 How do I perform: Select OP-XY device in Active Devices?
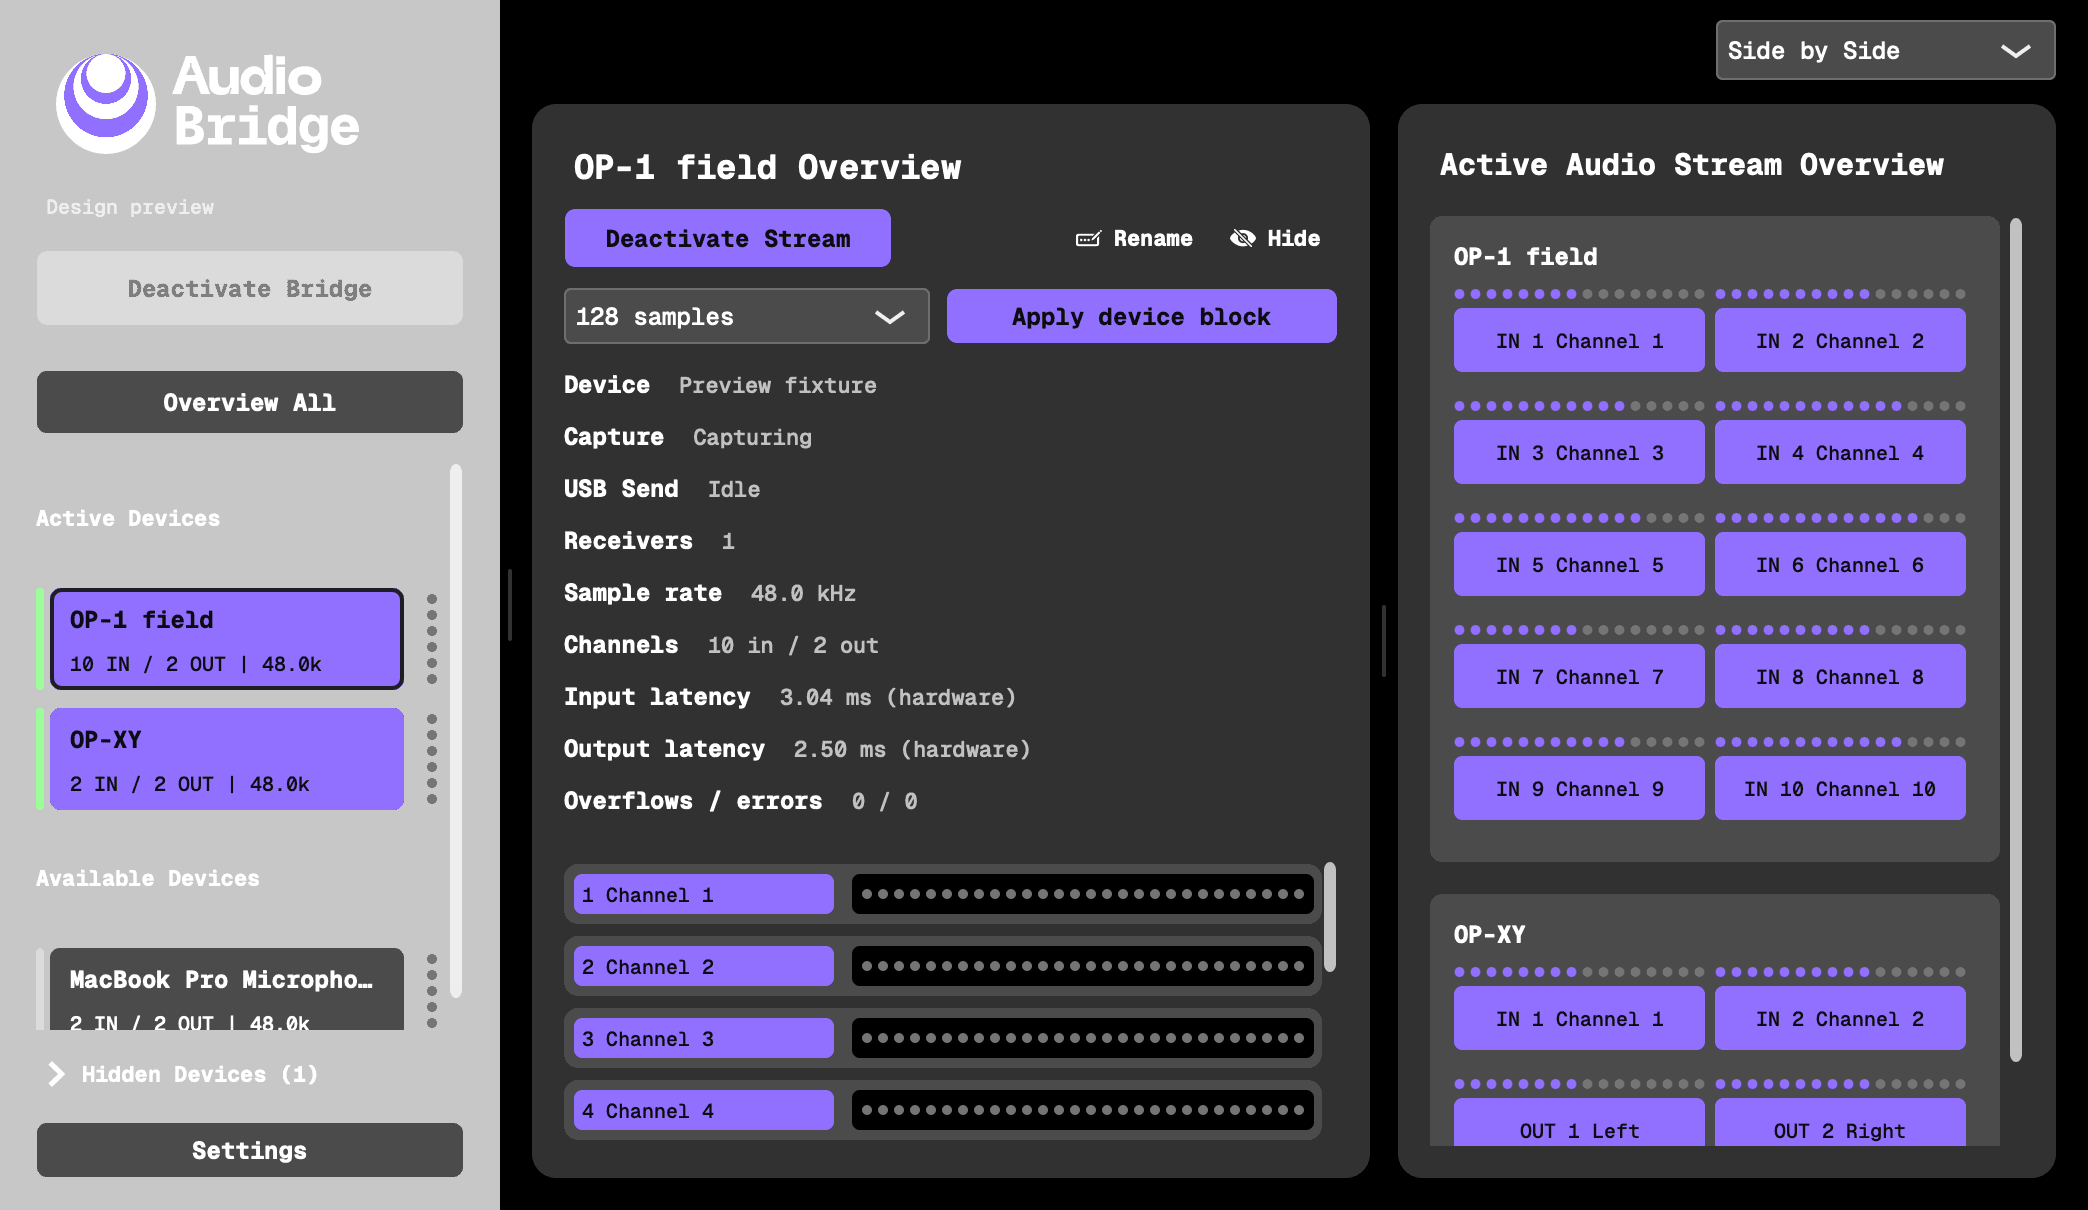click(227, 759)
